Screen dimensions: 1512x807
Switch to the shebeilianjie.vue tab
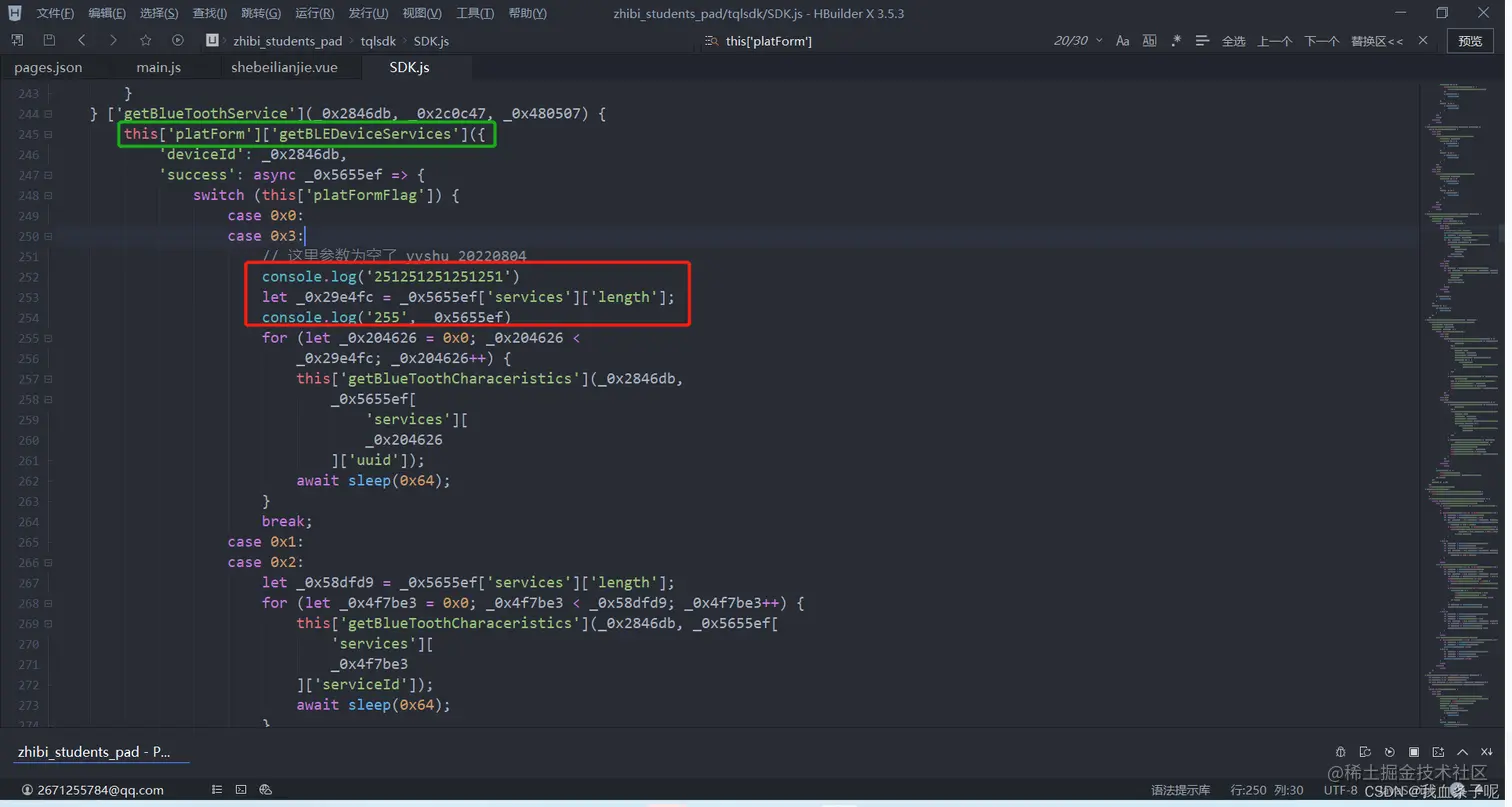tap(284, 67)
